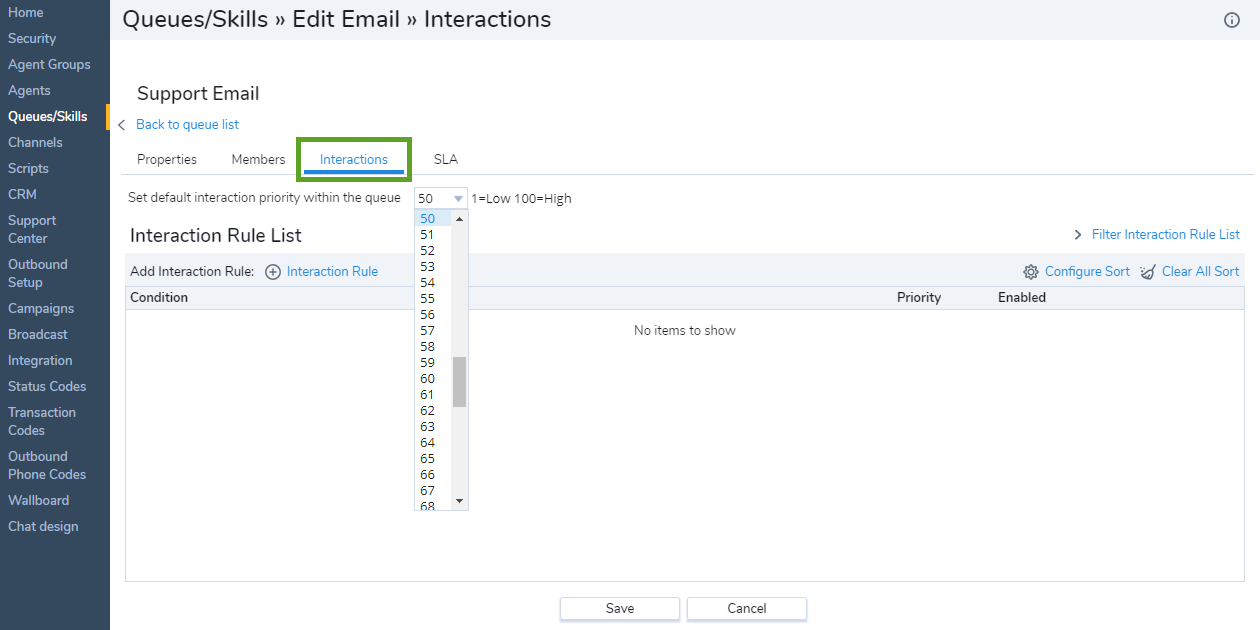Click the Configure Sort link

point(1087,272)
